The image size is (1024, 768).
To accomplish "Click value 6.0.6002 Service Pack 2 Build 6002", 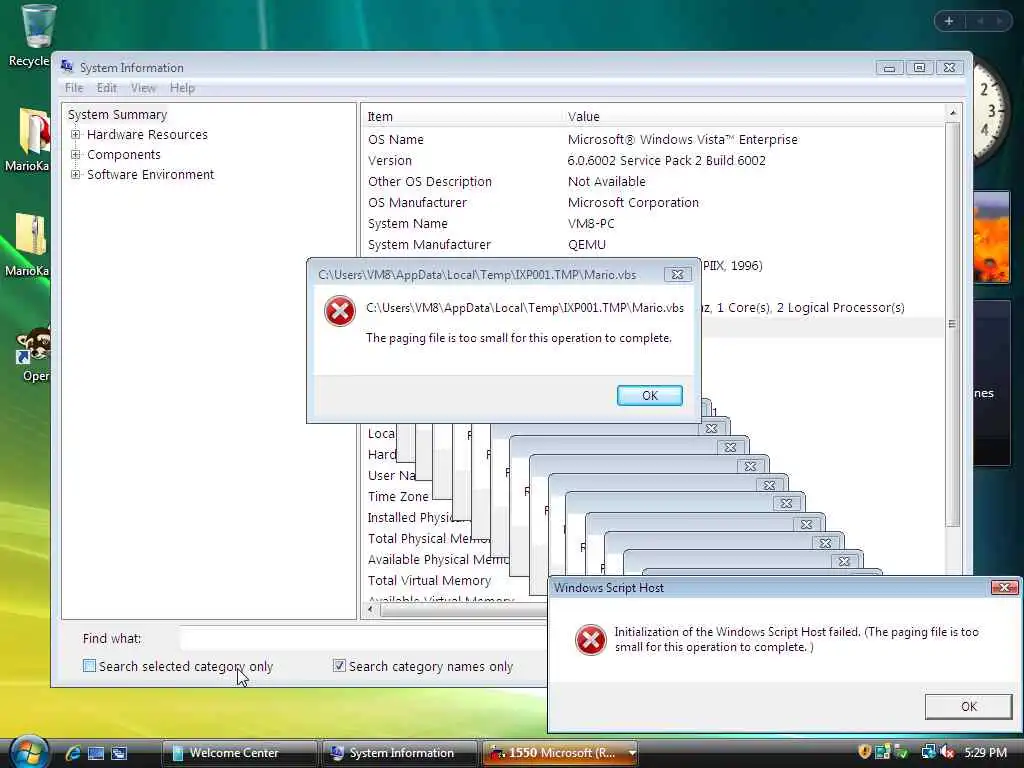I will 667,161.
